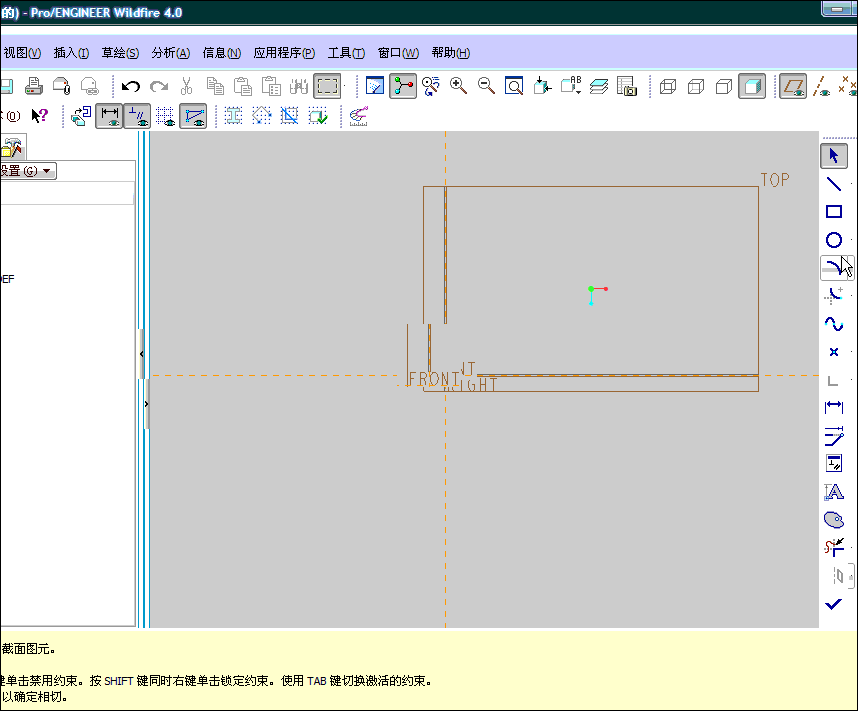Click the Zoom In magnifier
This screenshot has height=711, width=858.
coord(458,86)
